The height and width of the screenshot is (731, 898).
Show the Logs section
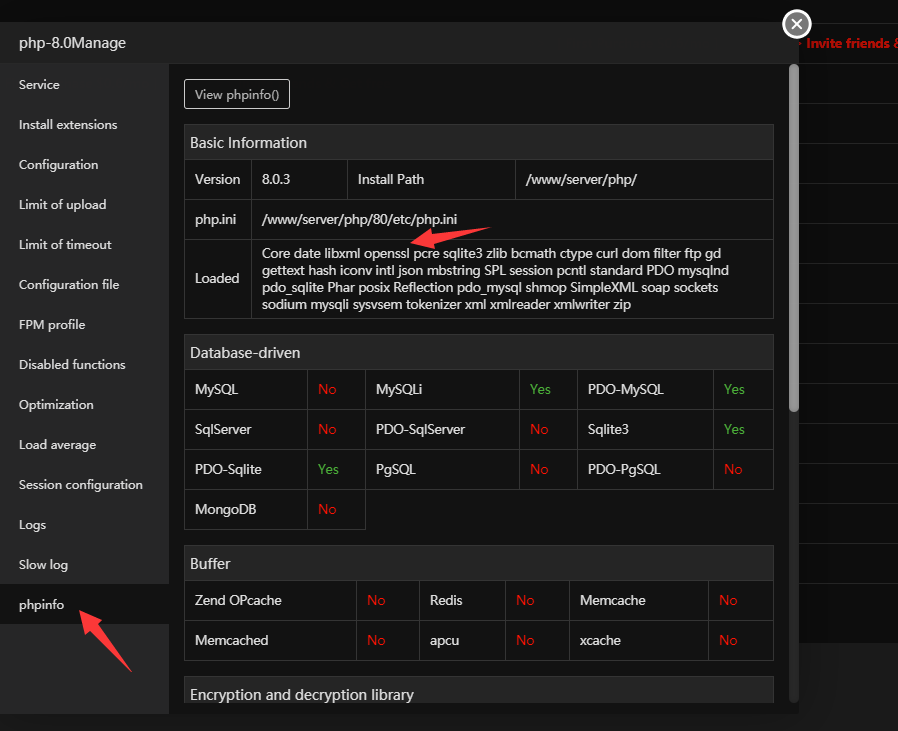tap(33, 525)
